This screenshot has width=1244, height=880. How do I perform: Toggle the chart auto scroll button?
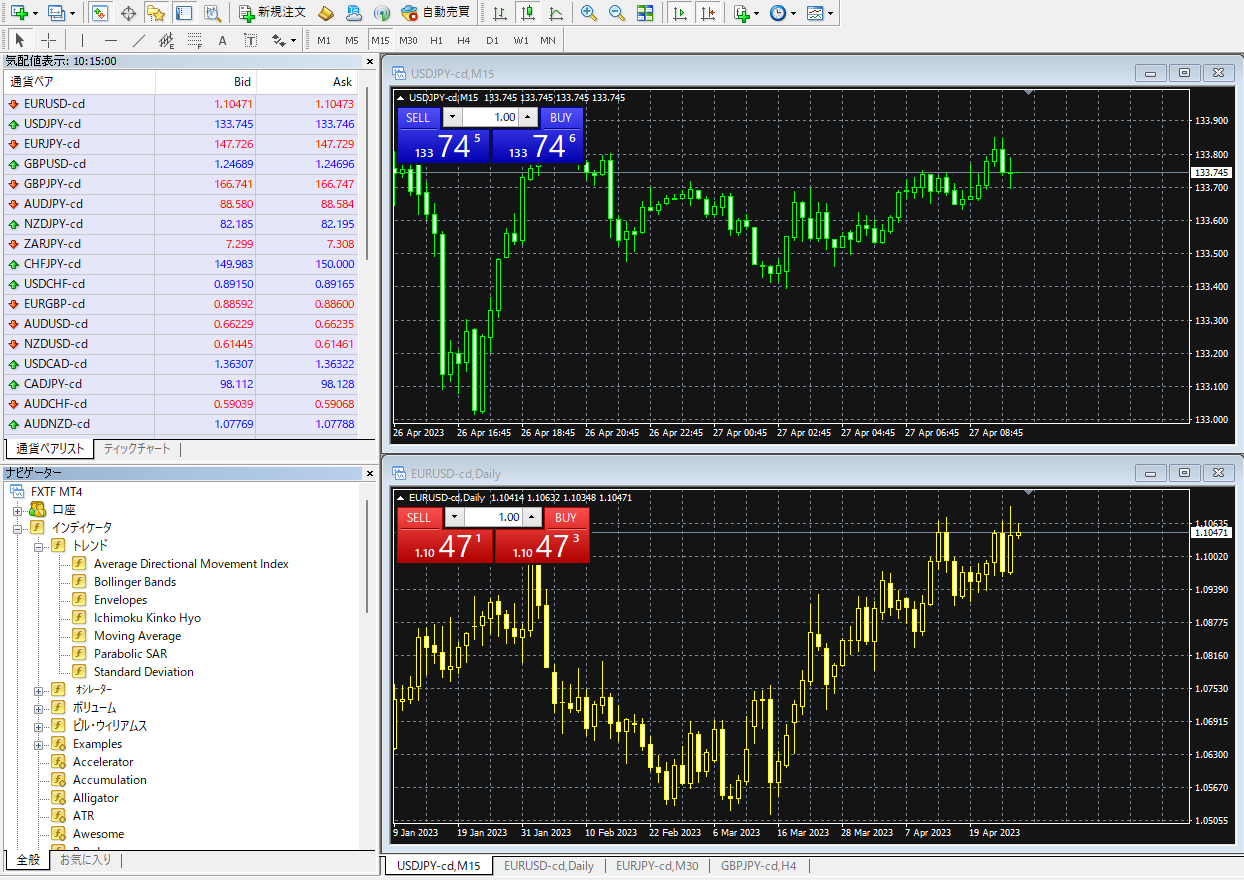click(x=680, y=13)
